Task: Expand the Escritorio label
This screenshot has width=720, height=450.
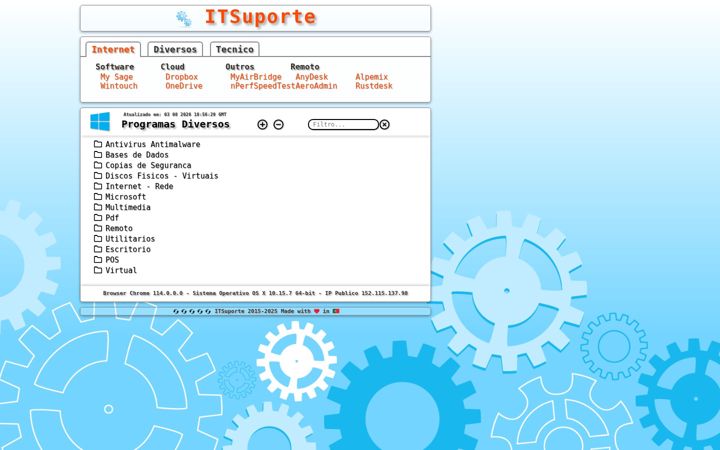Action: pyautogui.click(x=128, y=249)
